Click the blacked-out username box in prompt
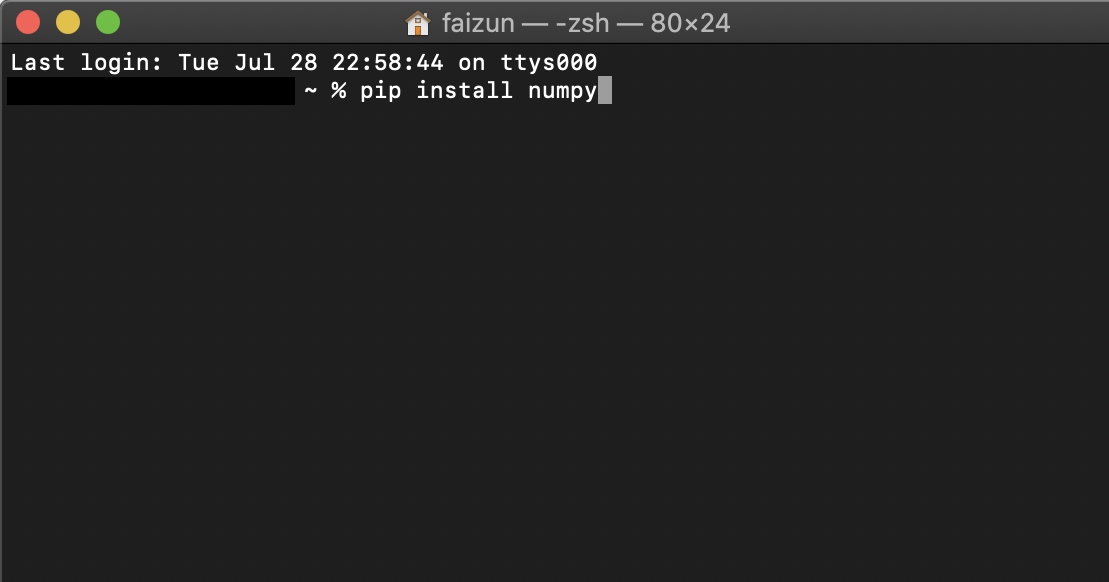The height and width of the screenshot is (582, 1109). tap(151, 91)
